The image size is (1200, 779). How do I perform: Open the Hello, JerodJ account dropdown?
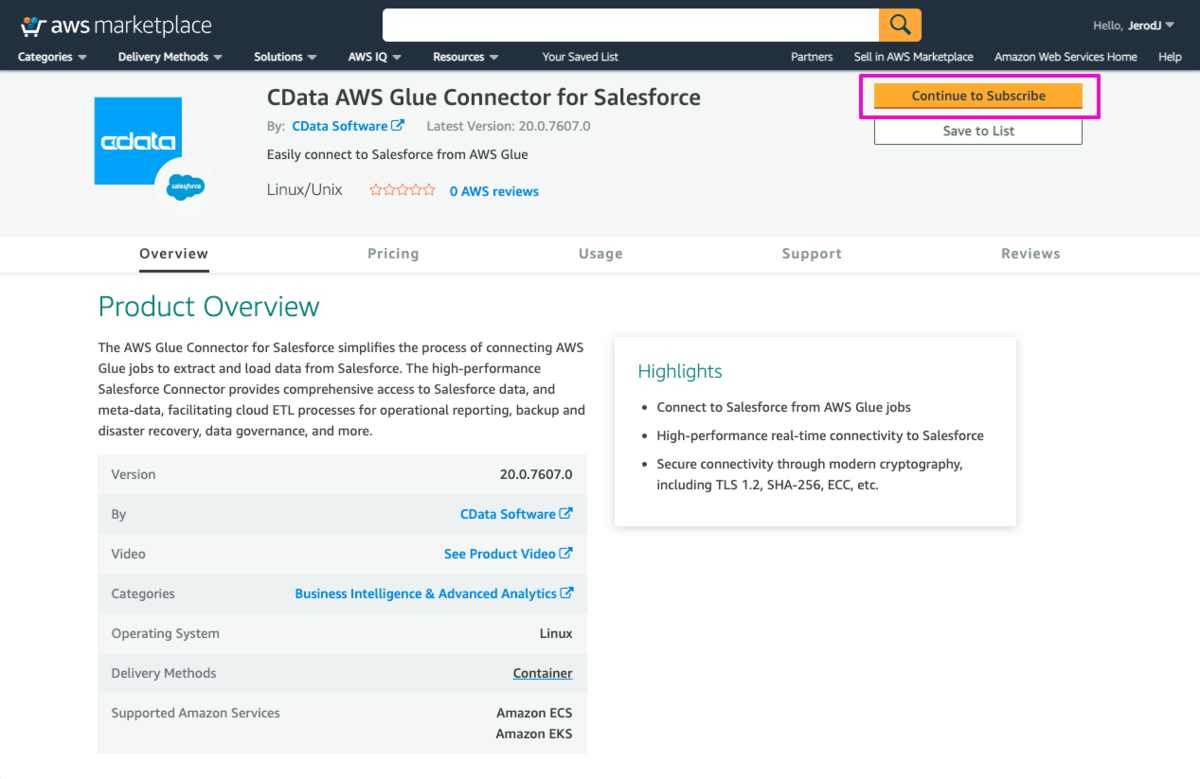tap(1134, 25)
